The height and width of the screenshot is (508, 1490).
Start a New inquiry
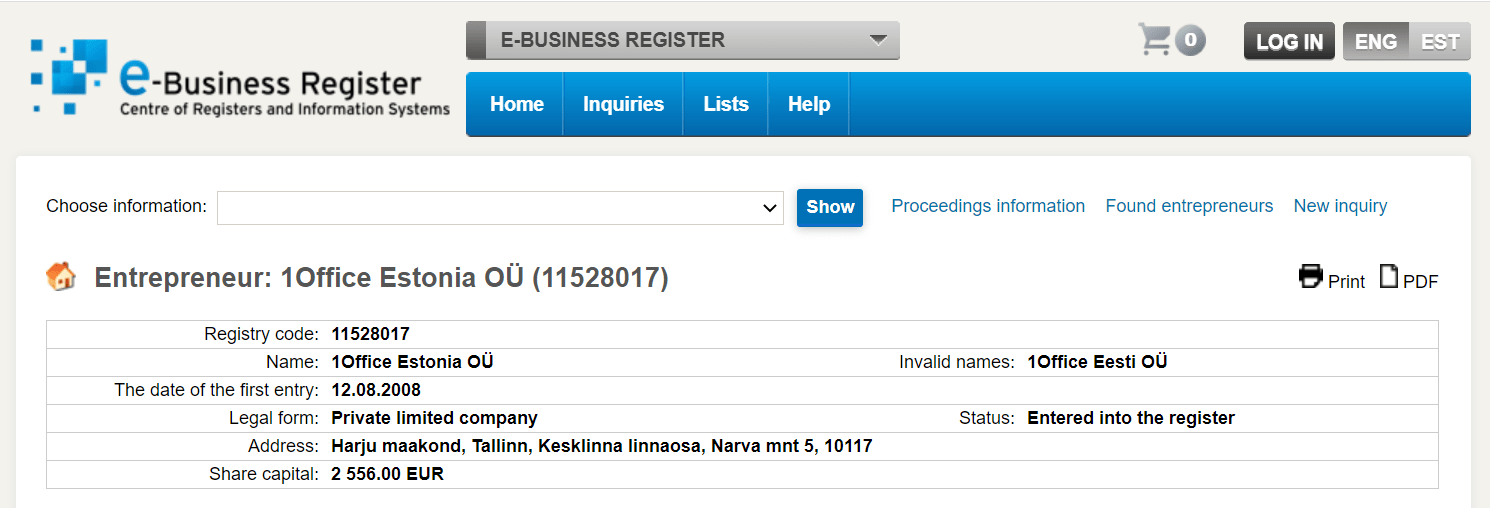[1340, 206]
